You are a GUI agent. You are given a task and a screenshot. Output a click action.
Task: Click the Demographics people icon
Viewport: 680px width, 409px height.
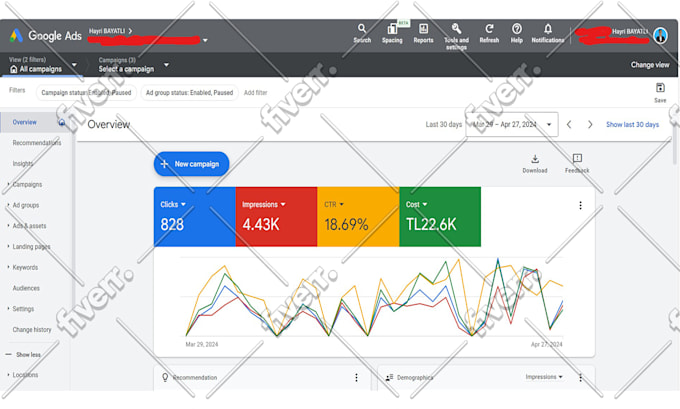pos(389,377)
